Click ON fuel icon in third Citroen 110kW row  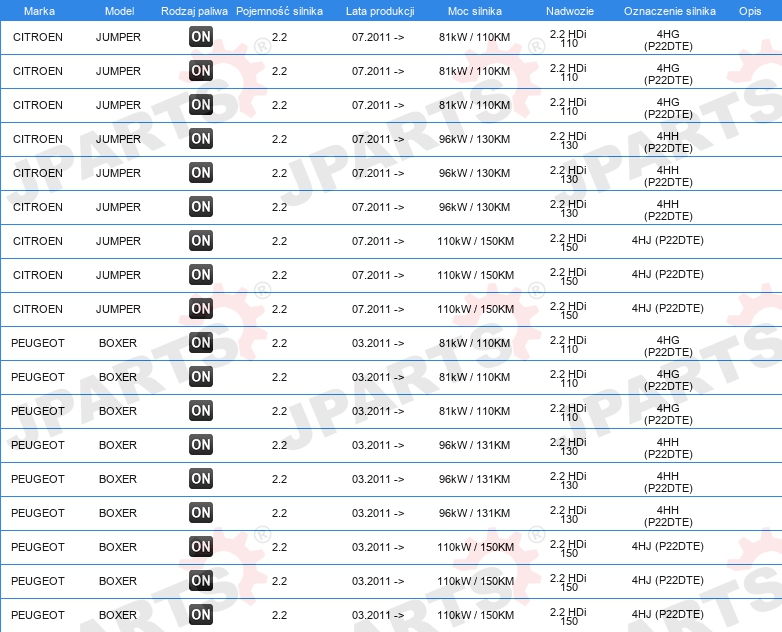(x=201, y=308)
